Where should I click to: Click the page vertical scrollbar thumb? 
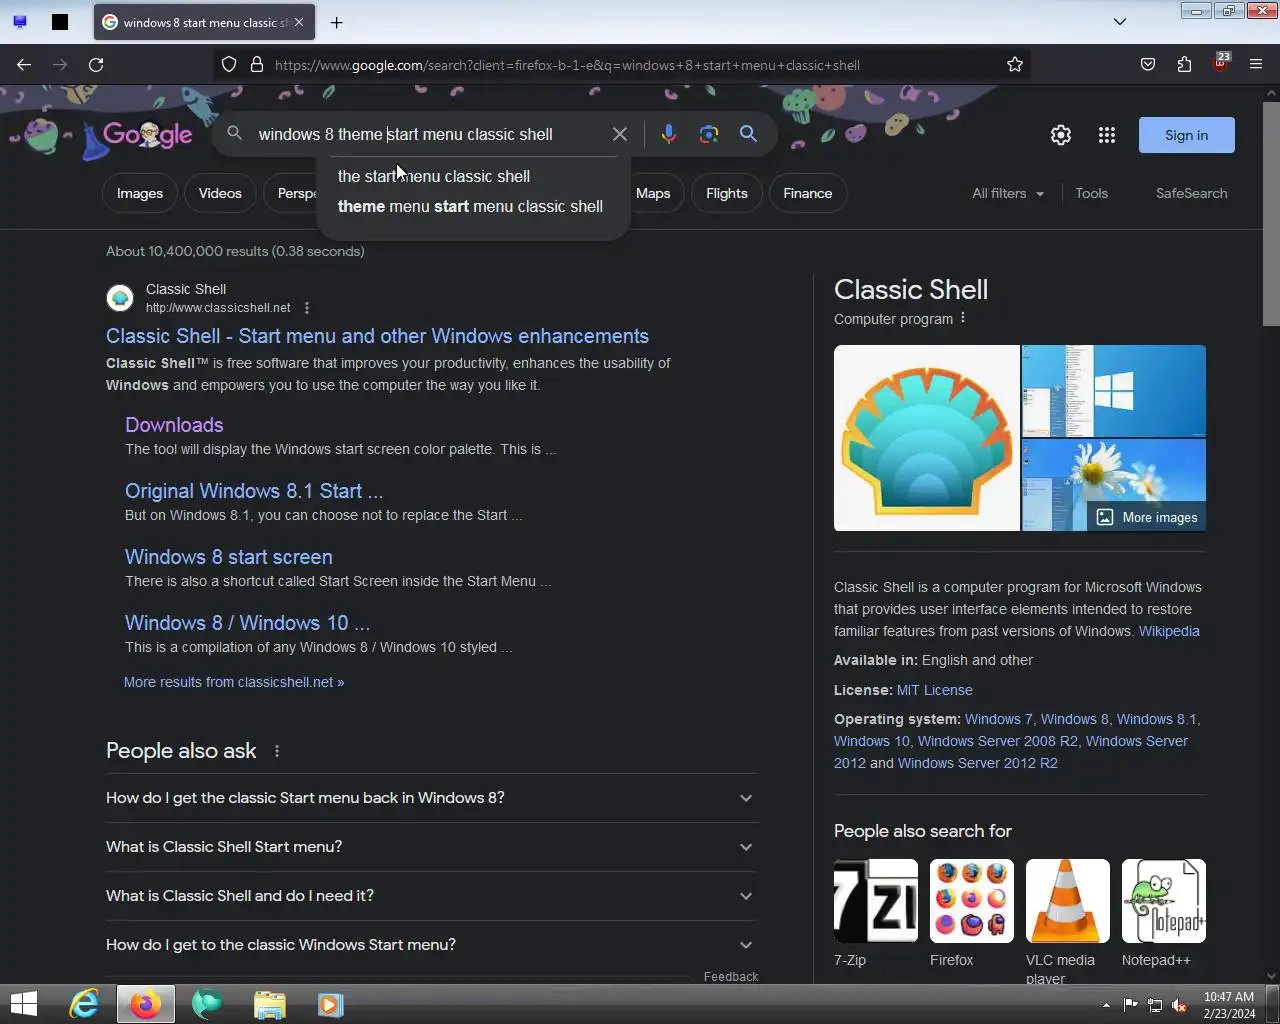(x=1271, y=212)
